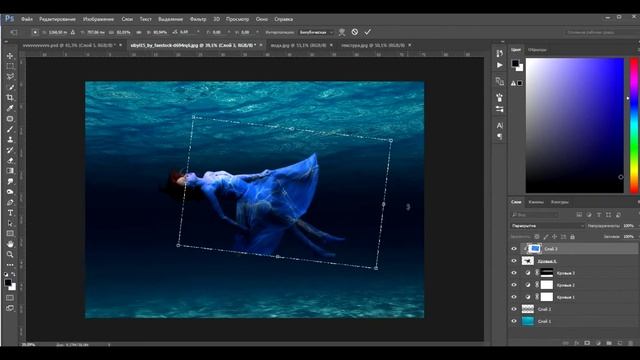640x360 pixels.
Task: Select the Lasso tool
Action: coord(10,76)
